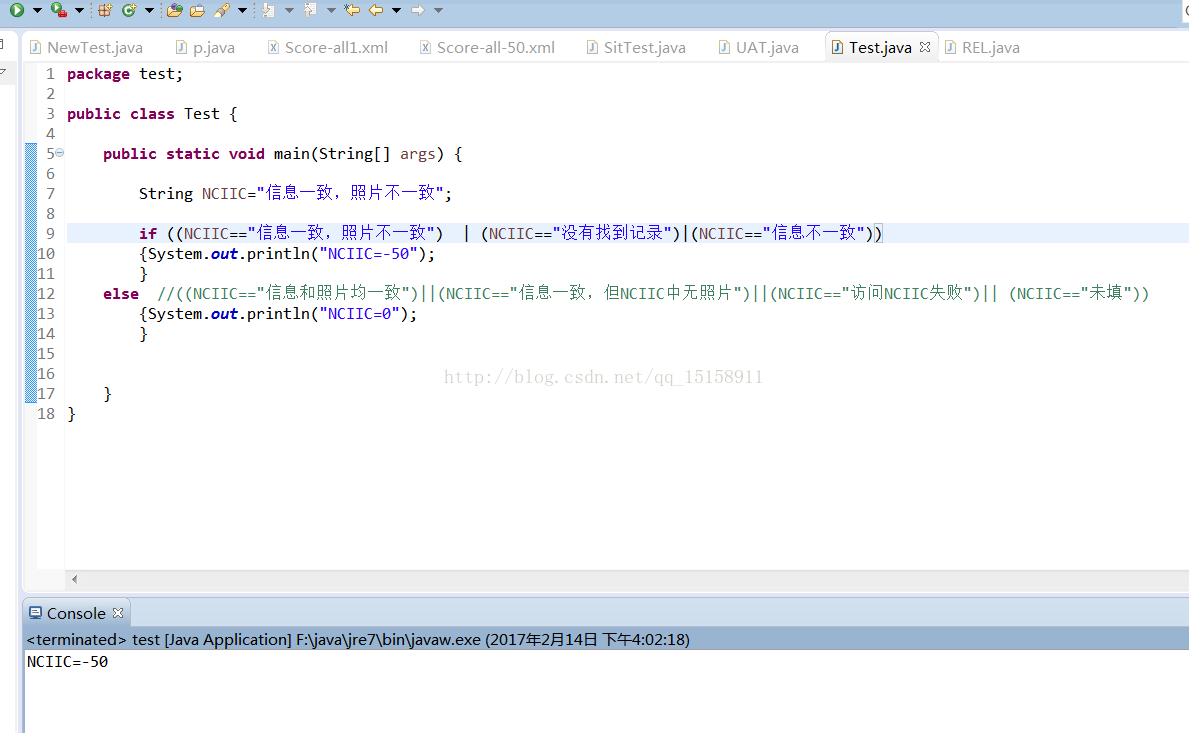Click the Search flashlight icon
Image resolution: width=1189 pixels, height=733 pixels.
click(x=221, y=10)
